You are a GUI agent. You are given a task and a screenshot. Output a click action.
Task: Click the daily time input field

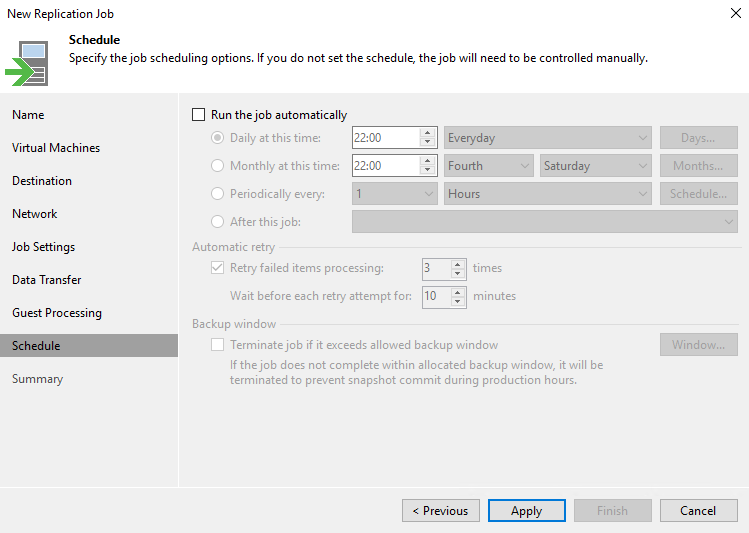(x=385, y=138)
